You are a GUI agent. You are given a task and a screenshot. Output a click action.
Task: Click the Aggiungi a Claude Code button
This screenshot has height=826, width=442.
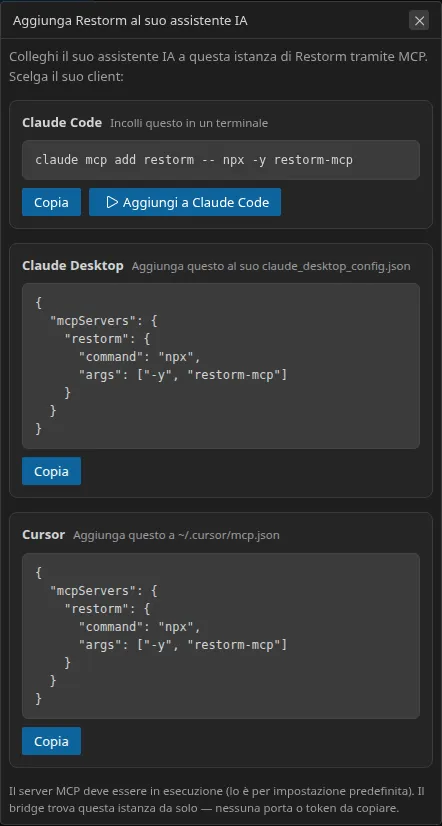[185, 202]
